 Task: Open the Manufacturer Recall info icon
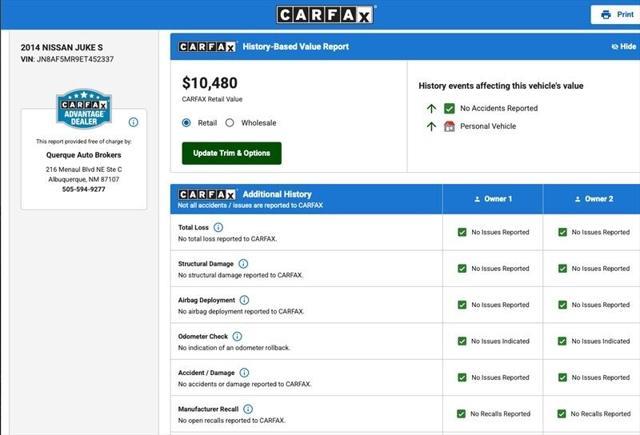coord(248,409)
